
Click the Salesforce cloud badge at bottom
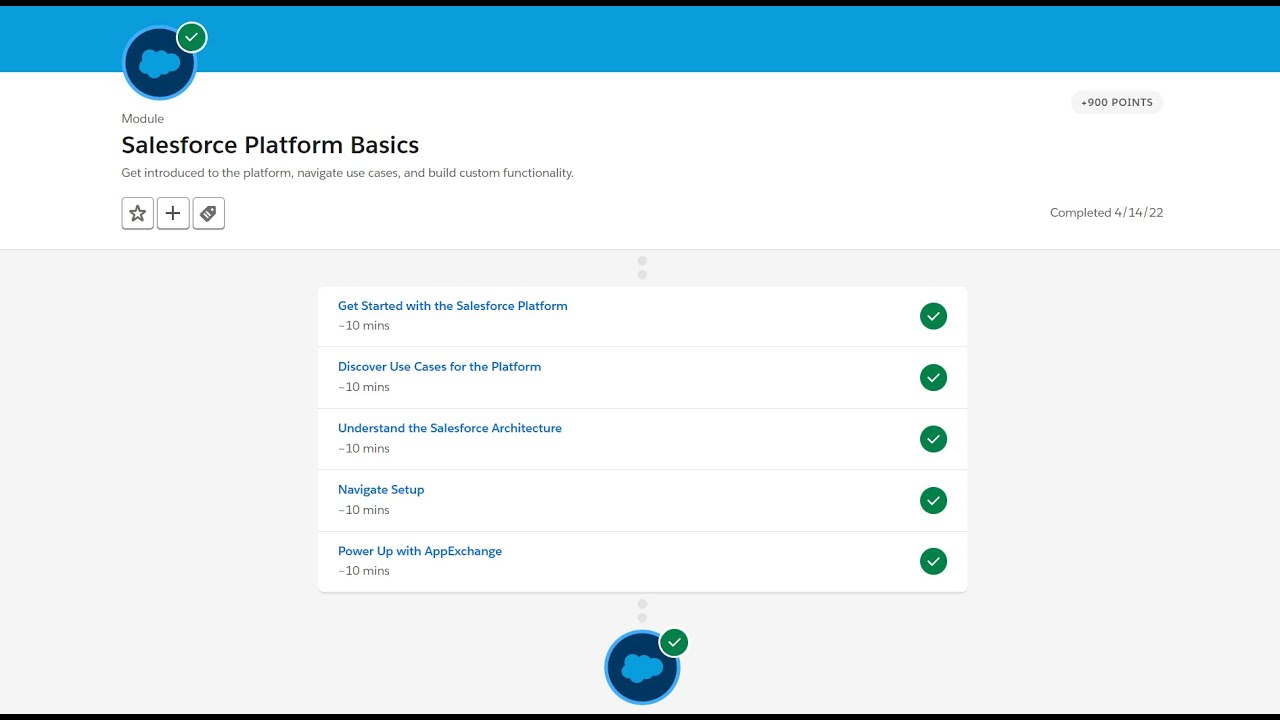[x=642, y=667]
